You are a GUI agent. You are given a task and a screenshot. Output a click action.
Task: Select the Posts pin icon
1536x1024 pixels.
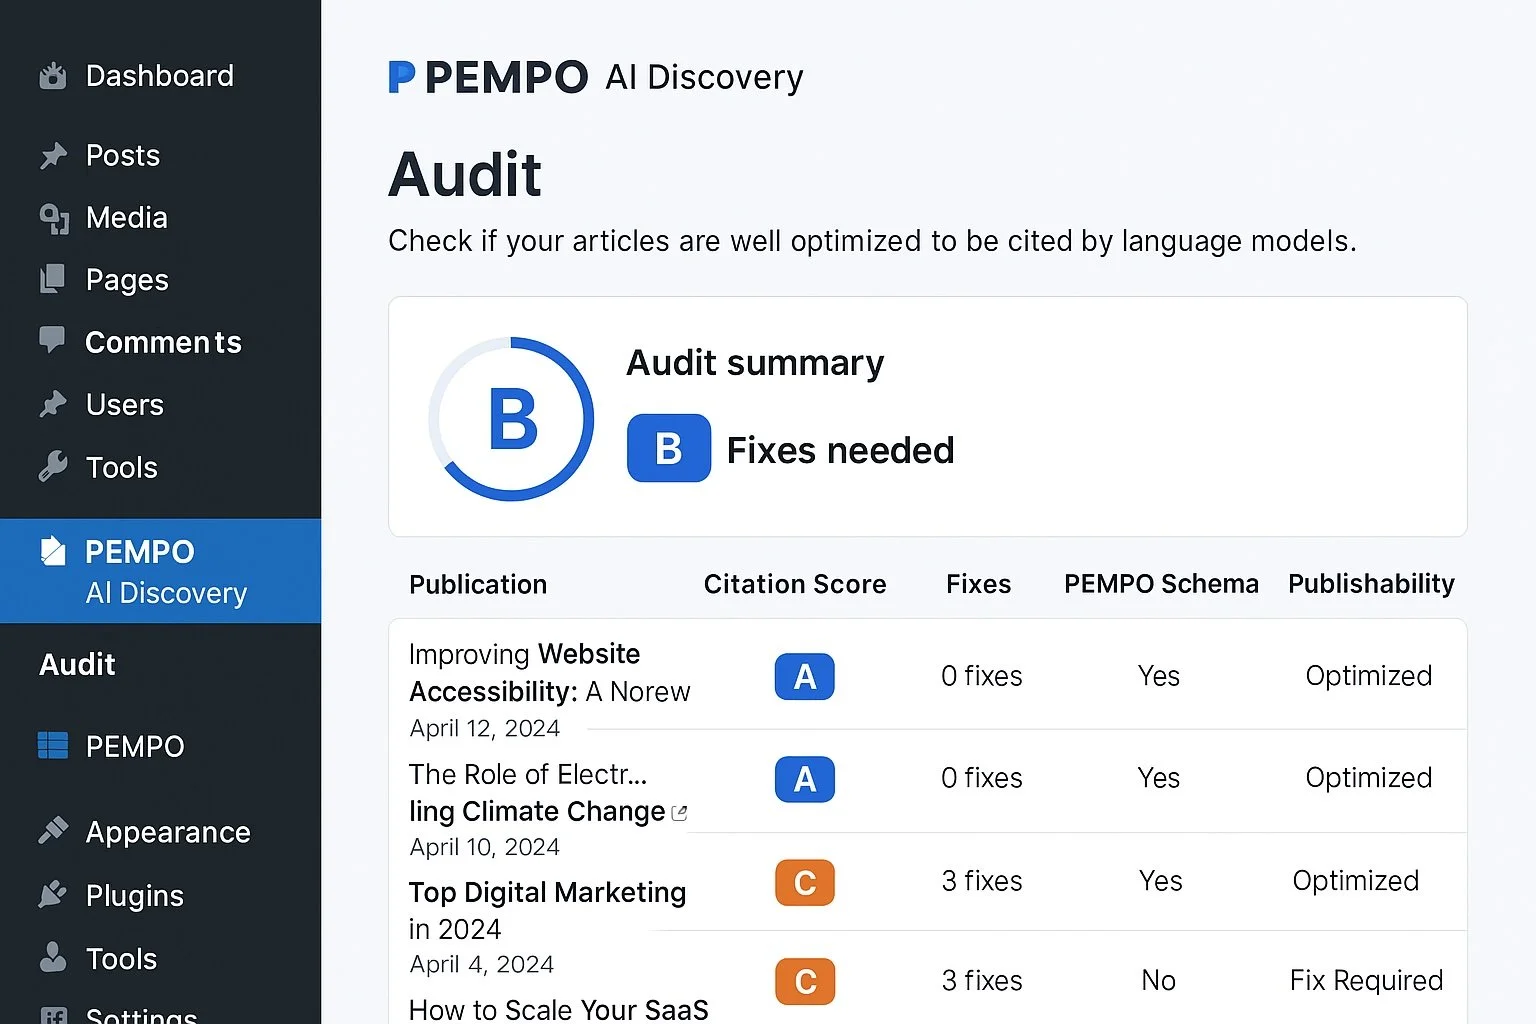click(x=53, y=156)
